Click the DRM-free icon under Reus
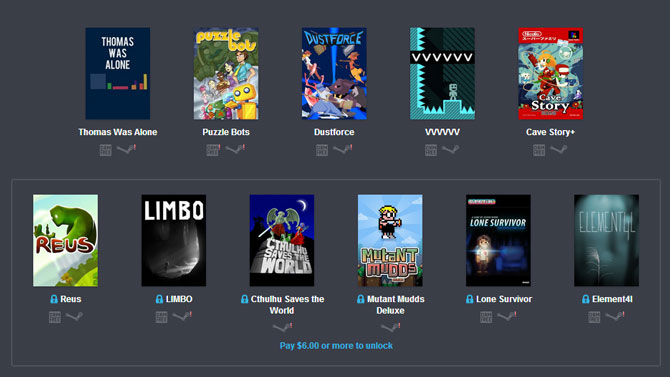Viewport: 670px width, 377px height. click(55, 317)
